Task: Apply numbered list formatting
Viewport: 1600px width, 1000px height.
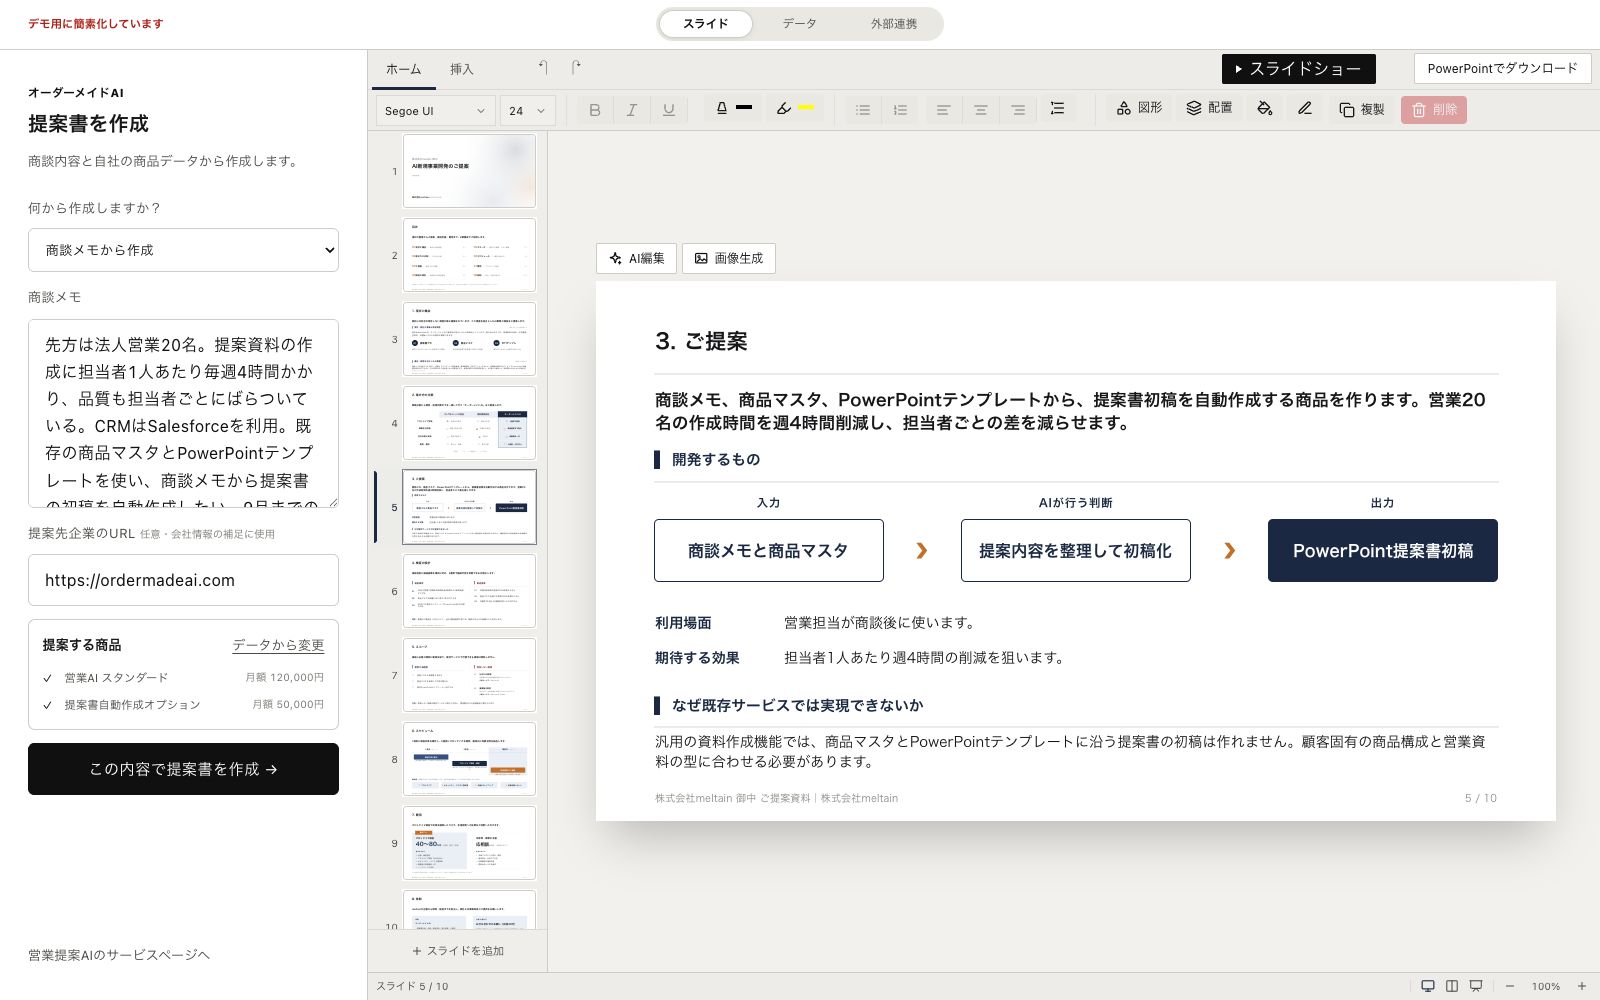Action: (901, 110)
